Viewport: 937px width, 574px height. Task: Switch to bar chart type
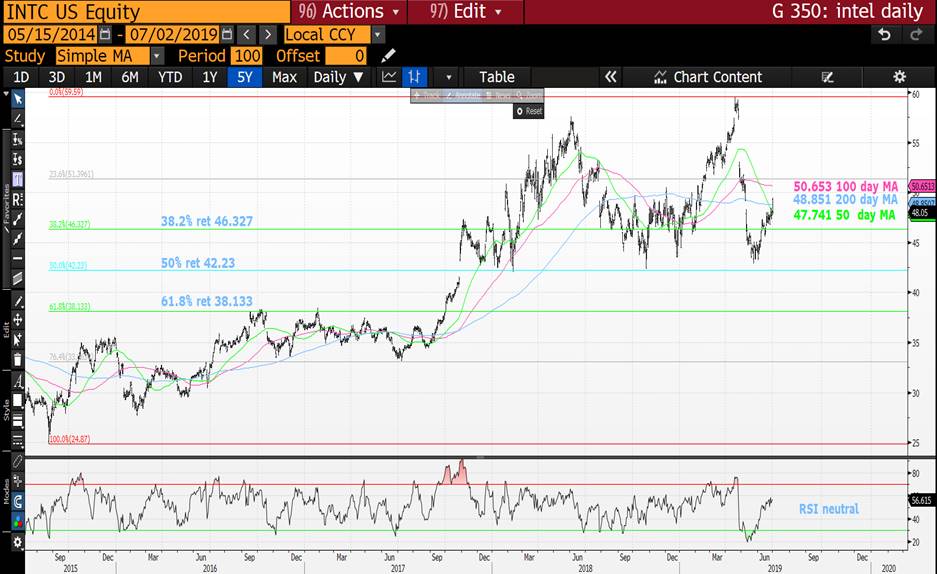(414, 76)
